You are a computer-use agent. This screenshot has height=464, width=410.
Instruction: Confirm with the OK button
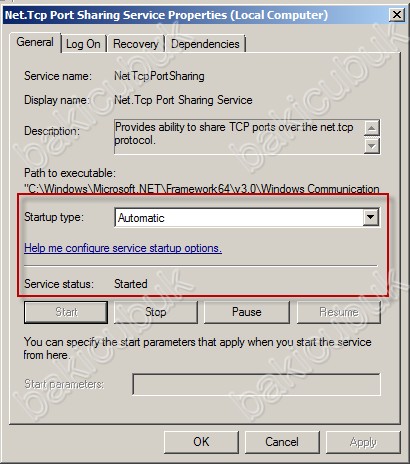201,442
